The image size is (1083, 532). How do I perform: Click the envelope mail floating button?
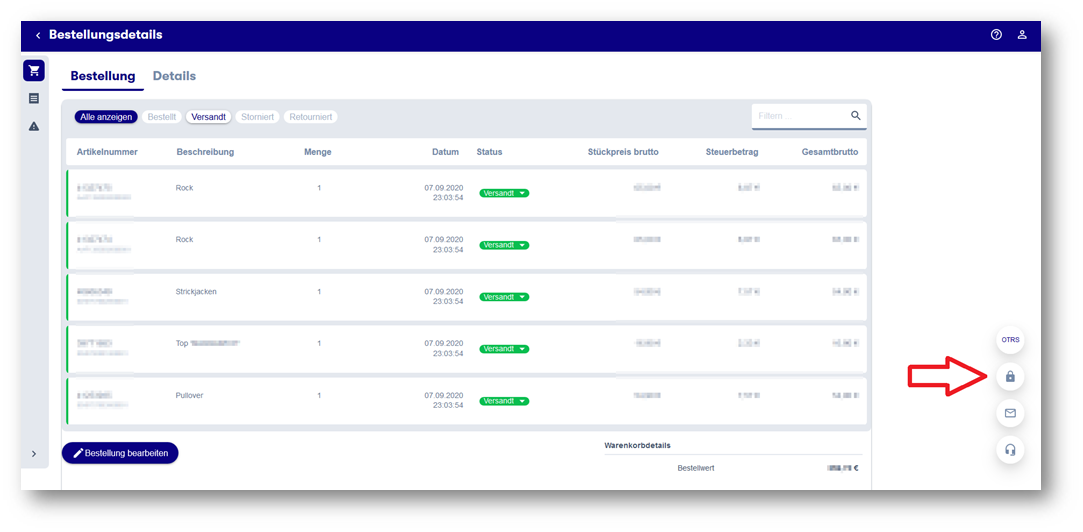[x=1010, y=413]
